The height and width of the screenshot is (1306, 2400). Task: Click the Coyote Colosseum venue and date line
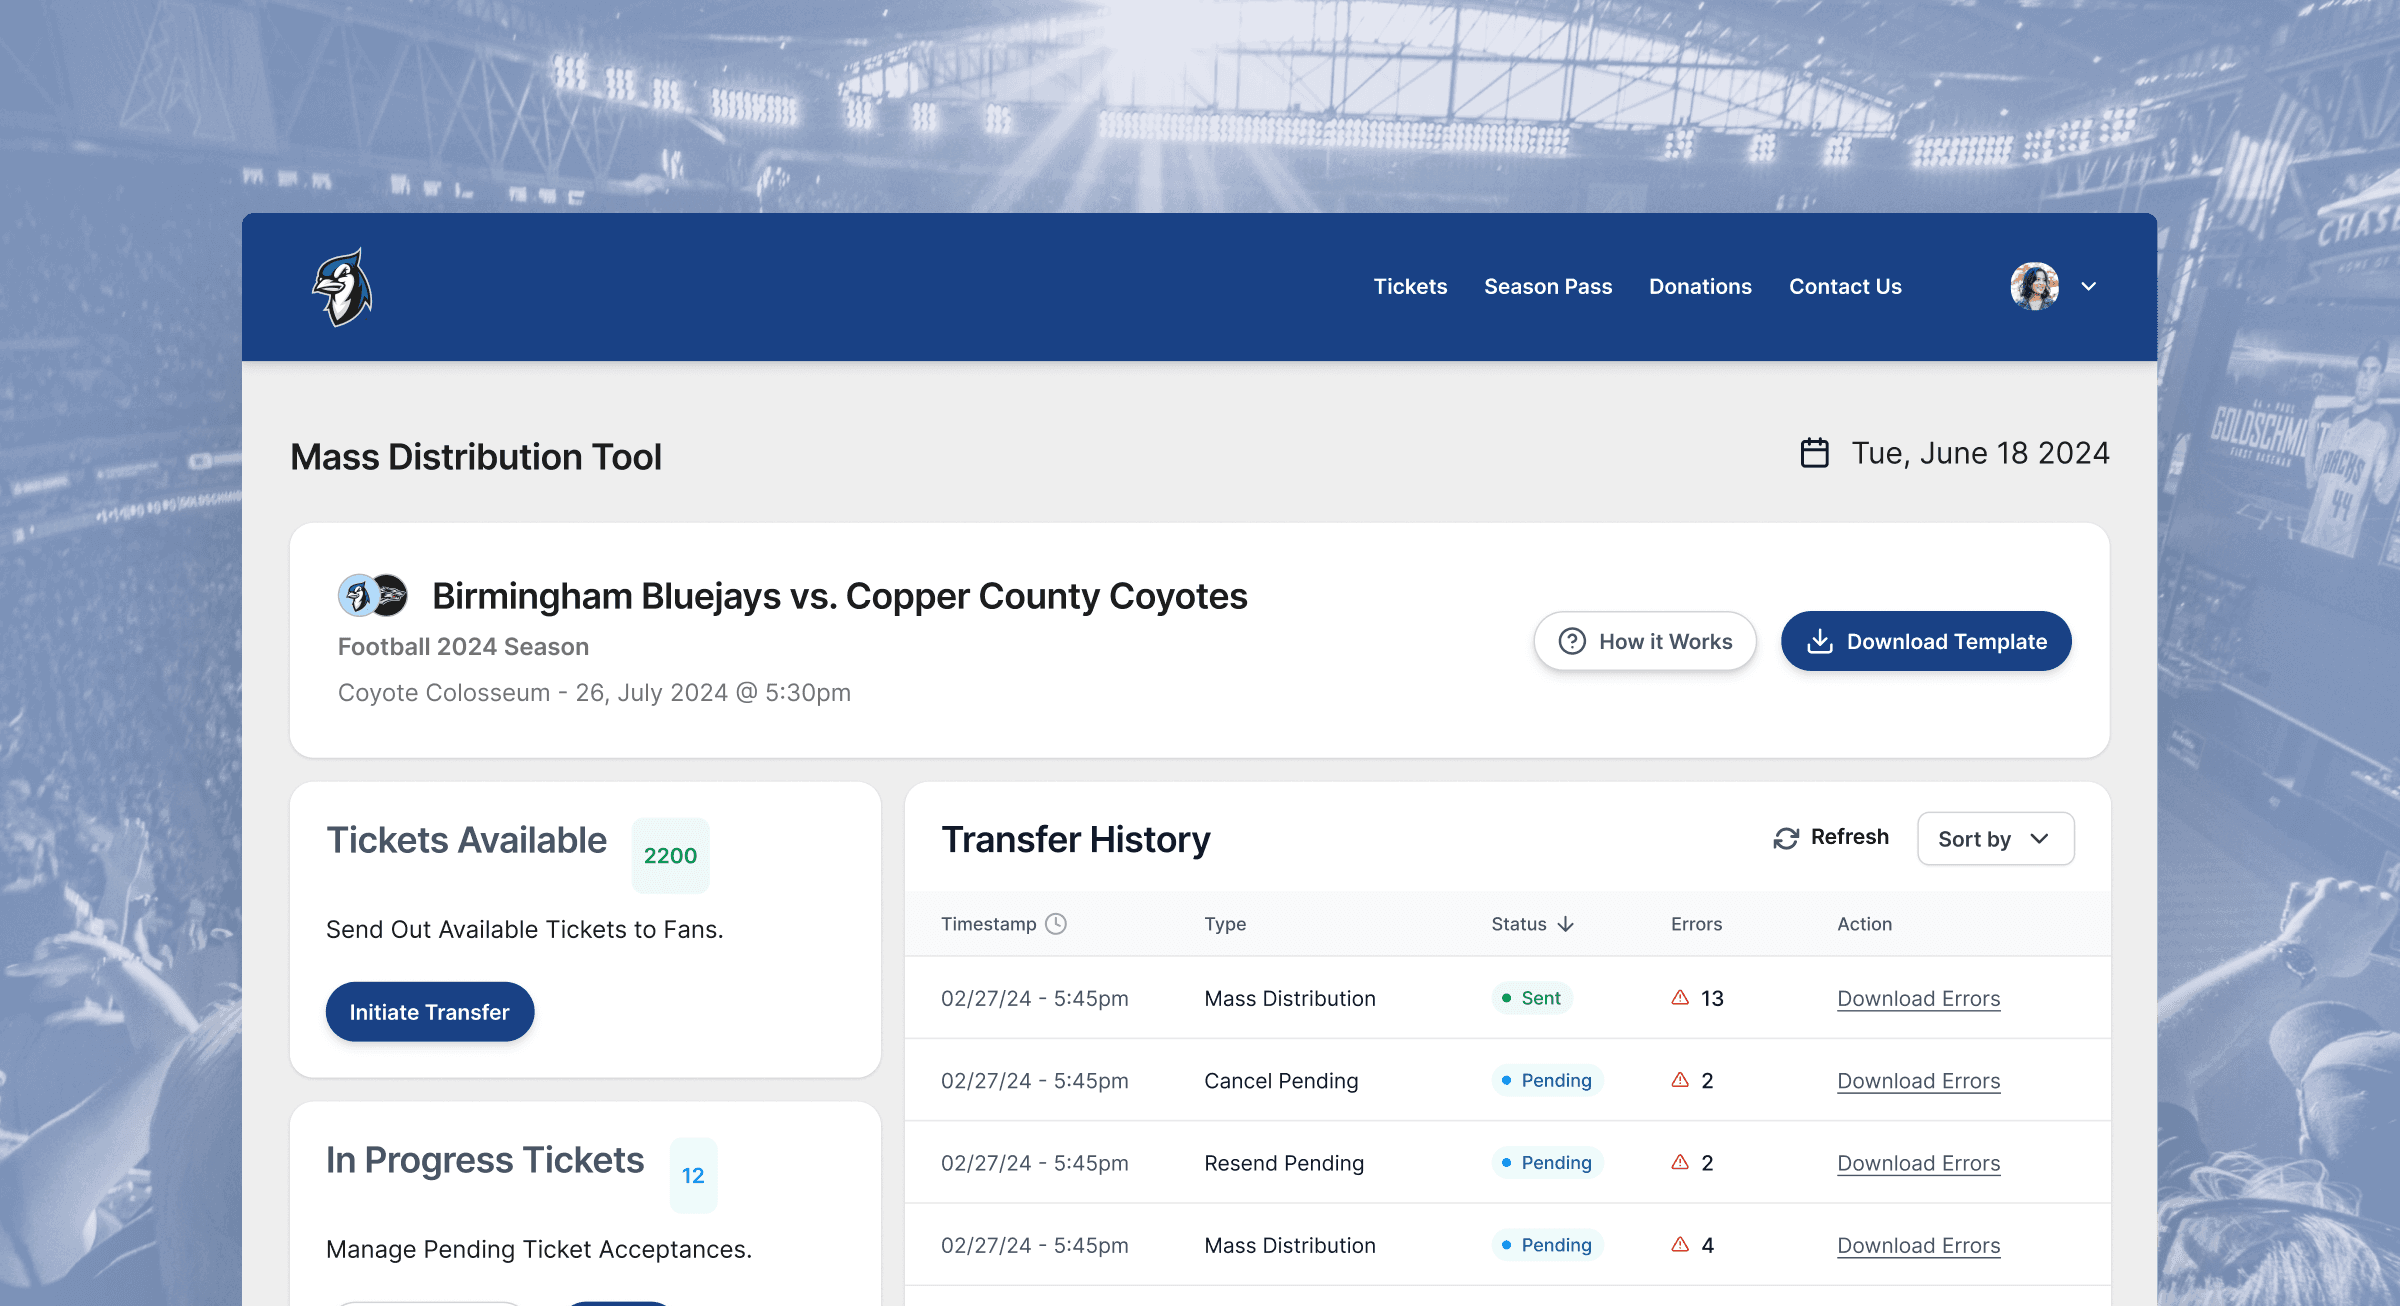point(594,693)
